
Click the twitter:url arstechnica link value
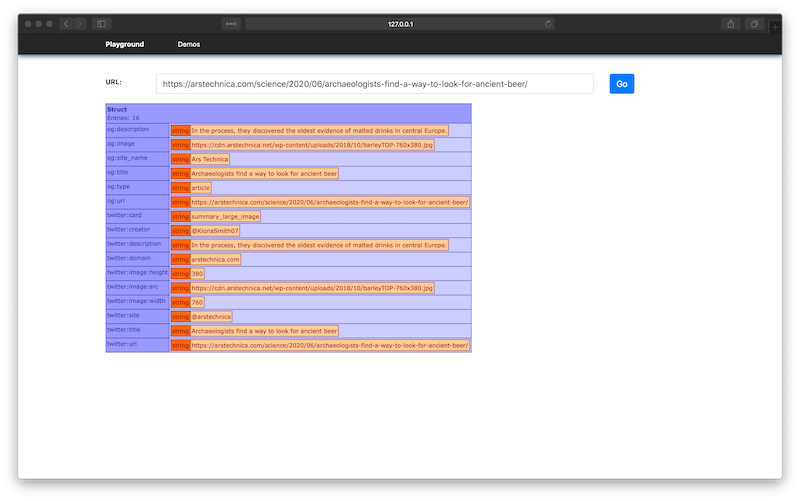point(330,345)
